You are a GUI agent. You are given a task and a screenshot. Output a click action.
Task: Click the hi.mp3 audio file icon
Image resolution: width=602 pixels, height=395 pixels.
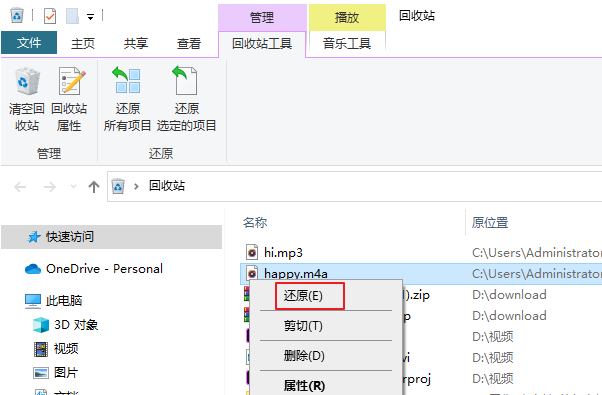tap(252, 253)
